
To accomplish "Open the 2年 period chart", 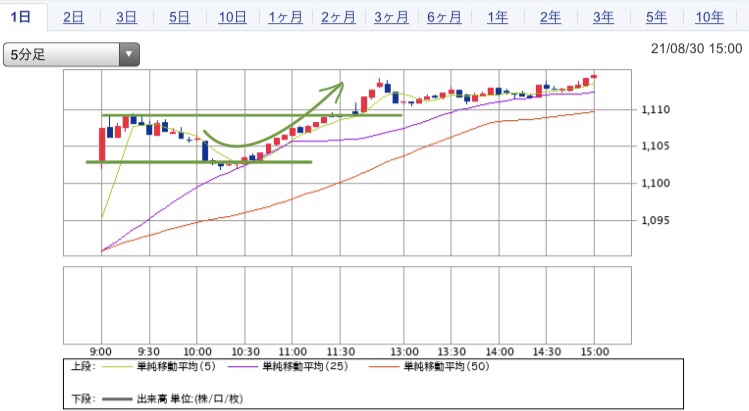I will [x=551, y=18].
